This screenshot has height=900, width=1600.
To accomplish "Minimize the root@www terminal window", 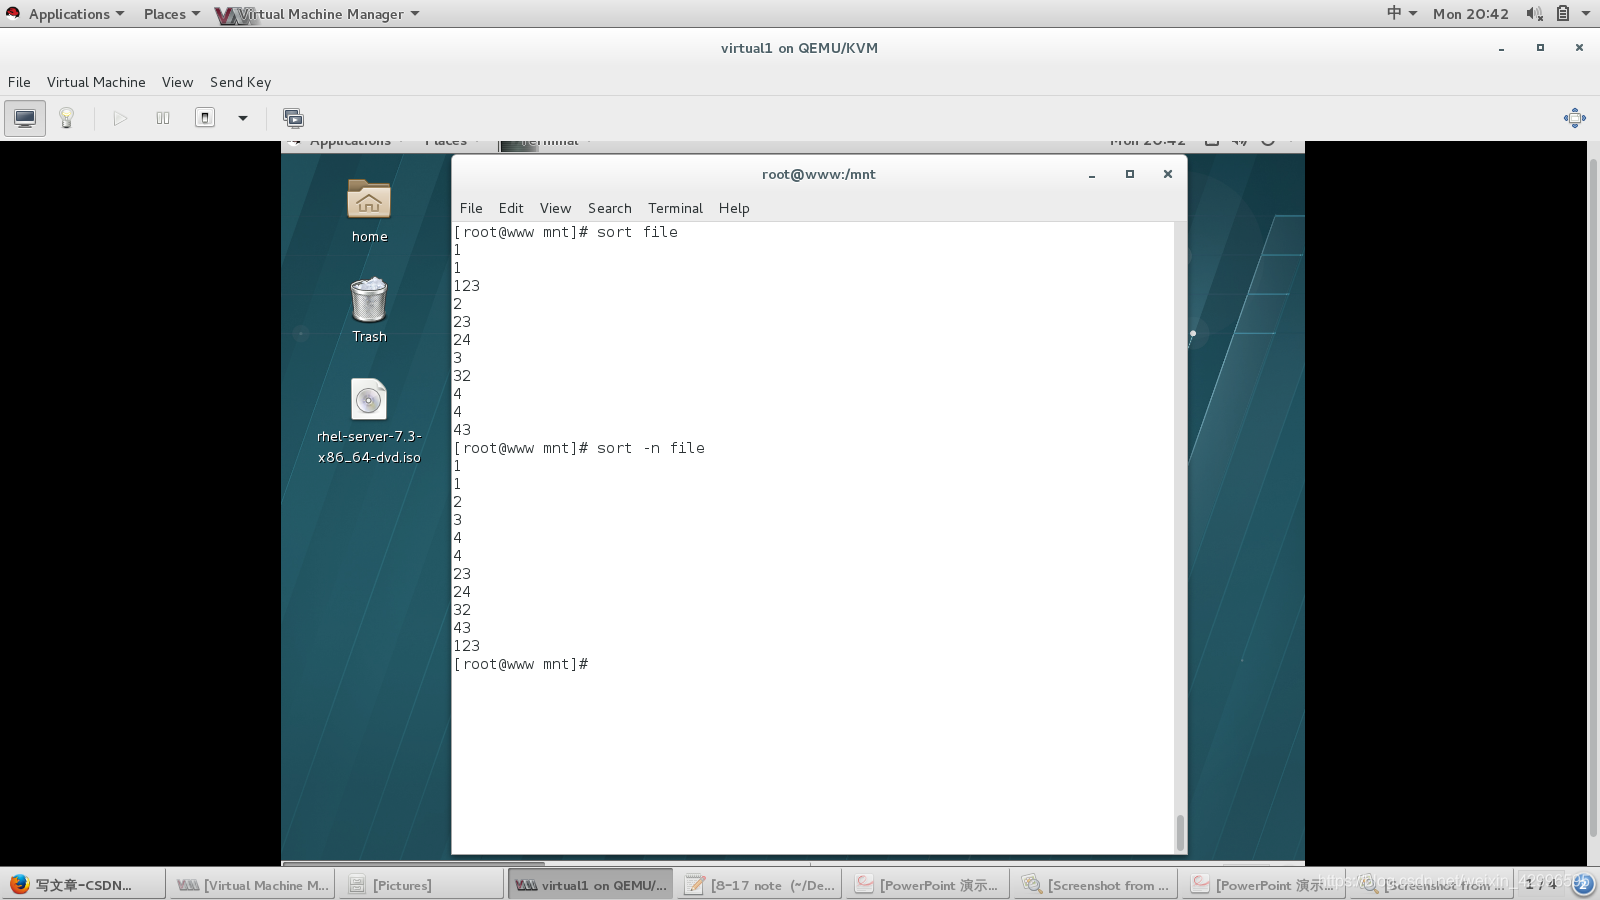I will pos(1092,174).
